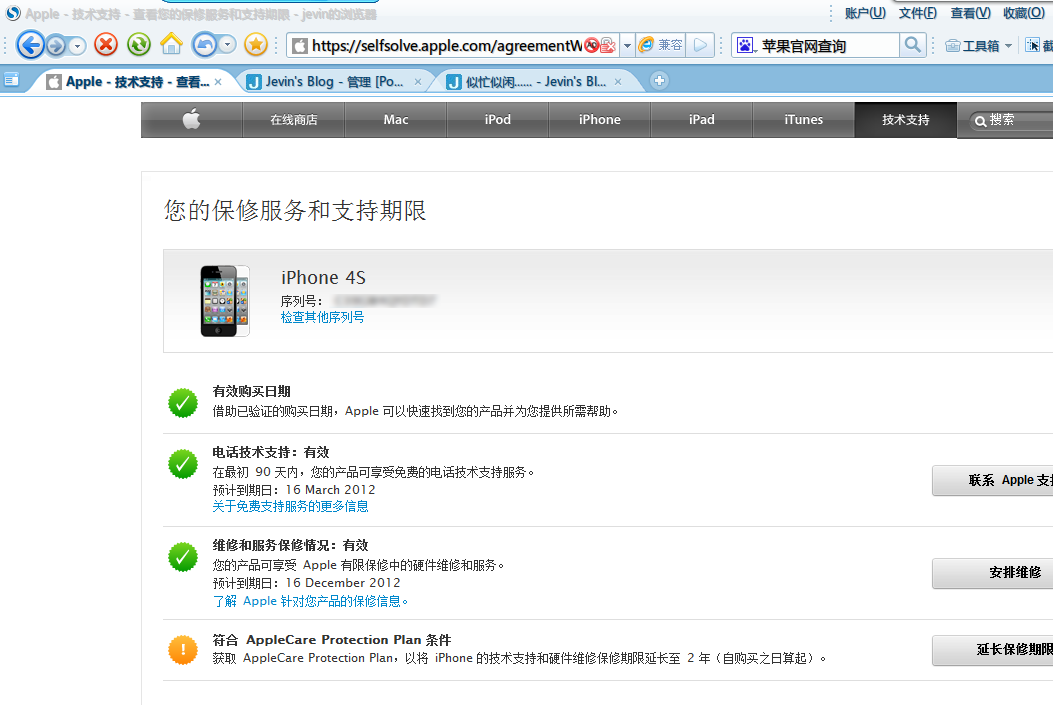
Task: Click the undo closed tab icon
Action: pyautogui.click(x=204, y=45)
